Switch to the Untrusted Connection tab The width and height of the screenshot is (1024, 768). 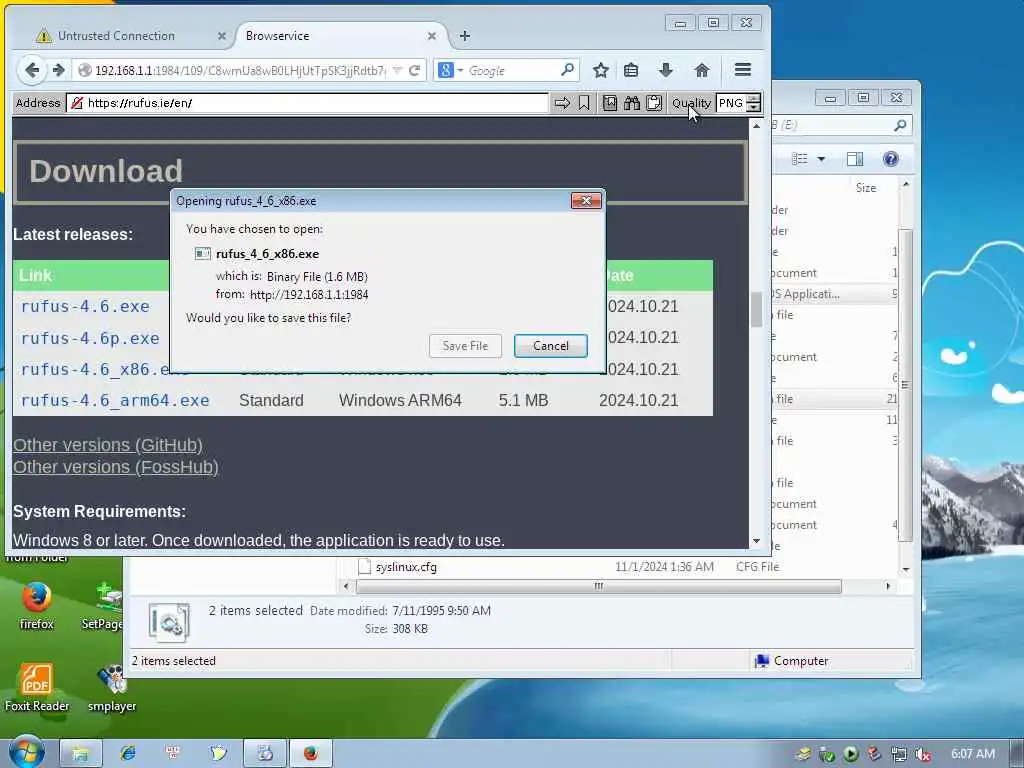point(116,36)
